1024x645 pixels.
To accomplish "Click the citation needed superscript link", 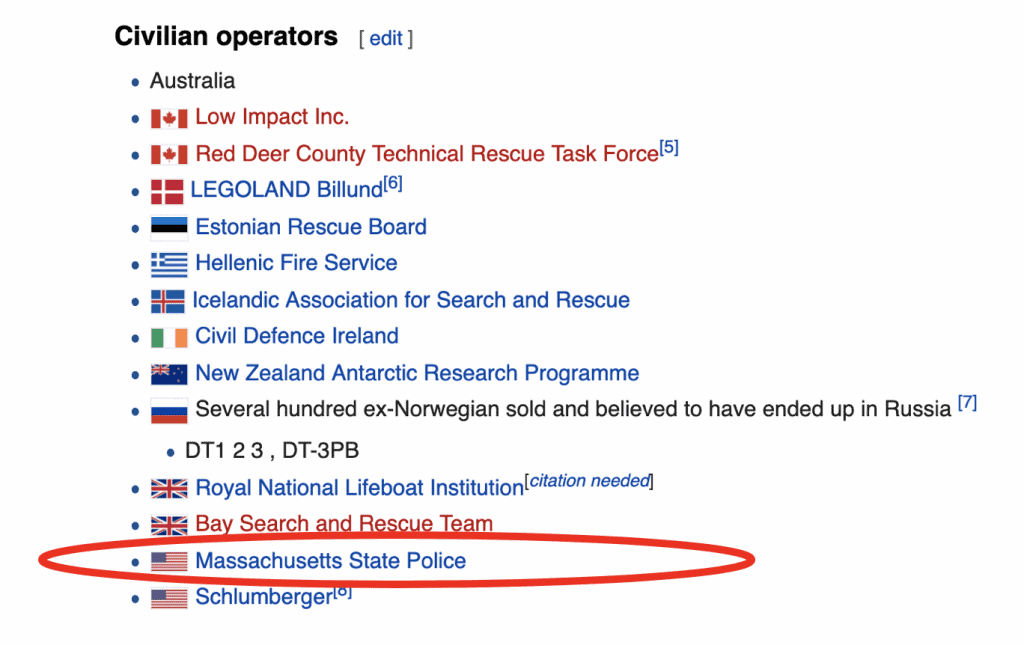I will click(x=589, y=481).
